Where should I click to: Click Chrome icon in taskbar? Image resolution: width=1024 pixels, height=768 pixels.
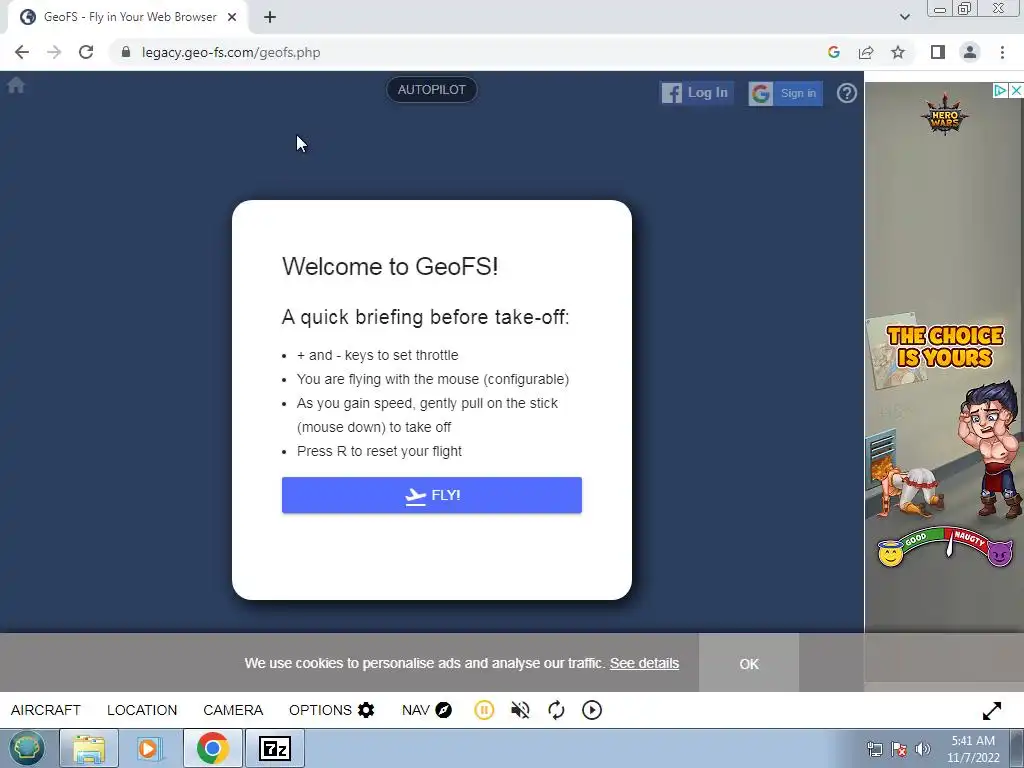click(x=212, y=748)
